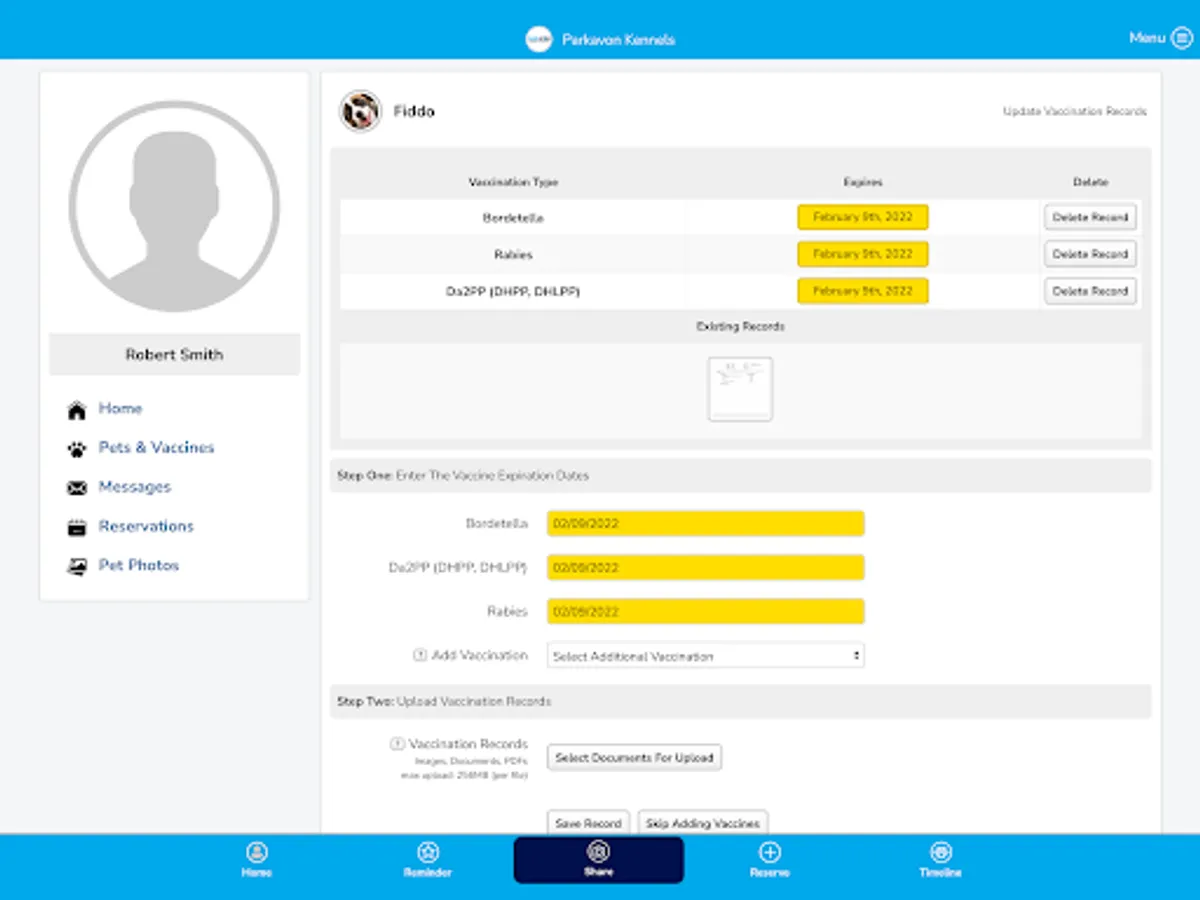Click the Bordetella expiration date field
1200x900 pixels.
(x=705, y=524)
